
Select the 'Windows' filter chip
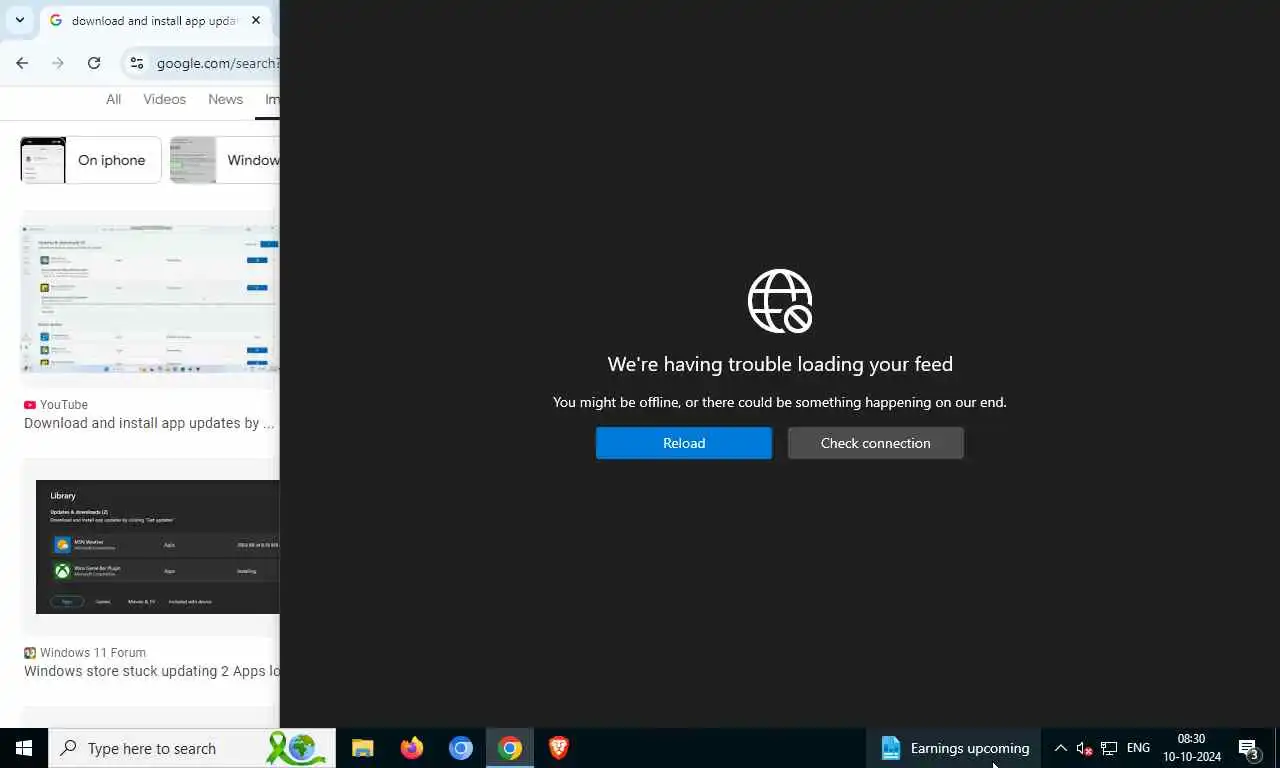click(x=225, y=160)
